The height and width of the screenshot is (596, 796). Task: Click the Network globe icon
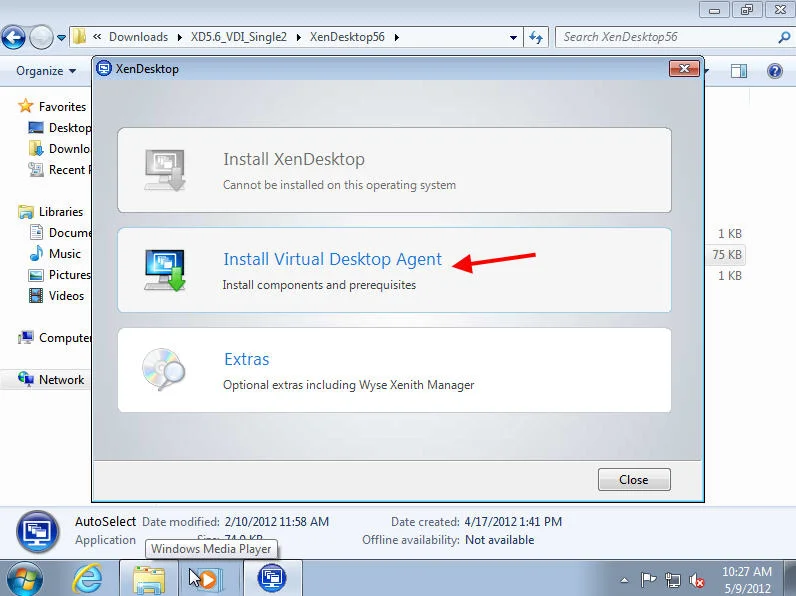[26, 379]
